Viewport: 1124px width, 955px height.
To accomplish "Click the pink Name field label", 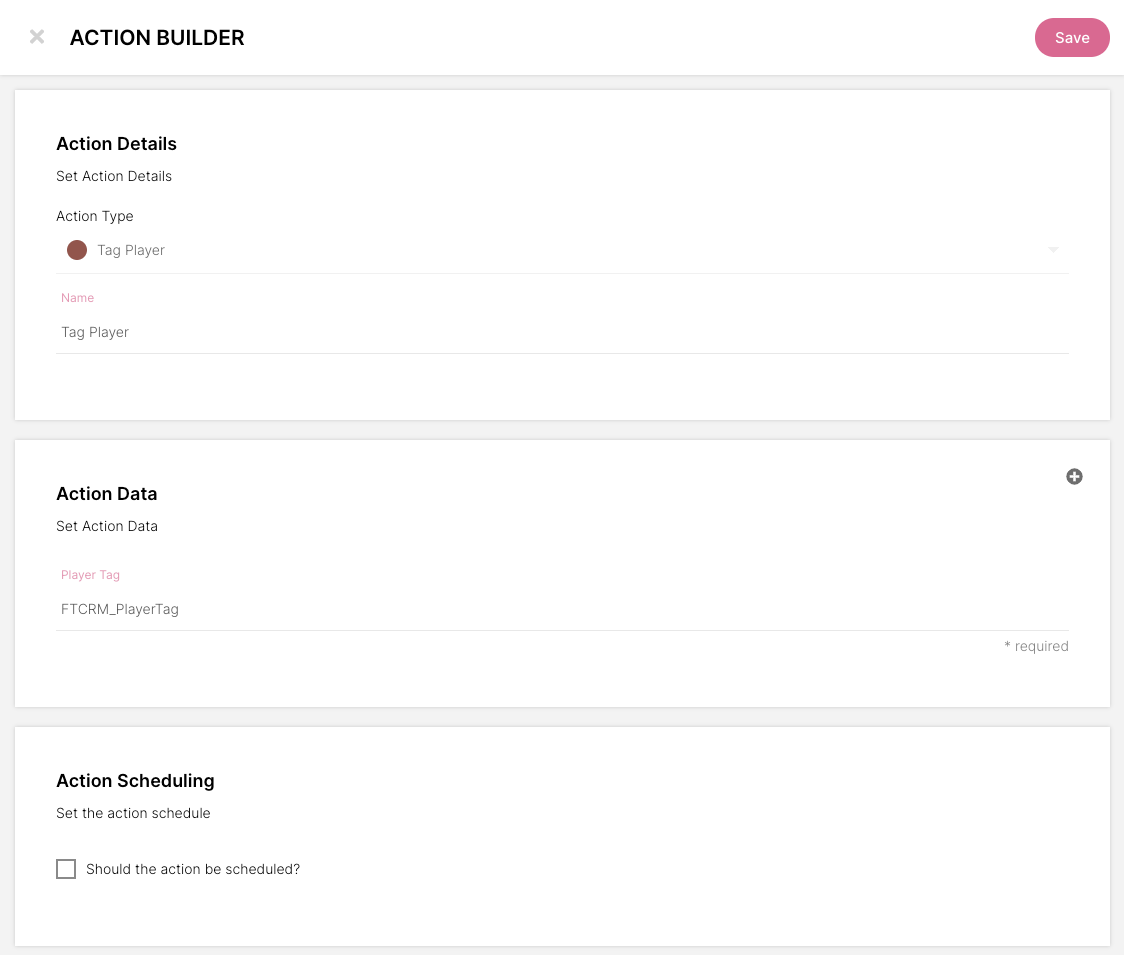I will 77,298.
